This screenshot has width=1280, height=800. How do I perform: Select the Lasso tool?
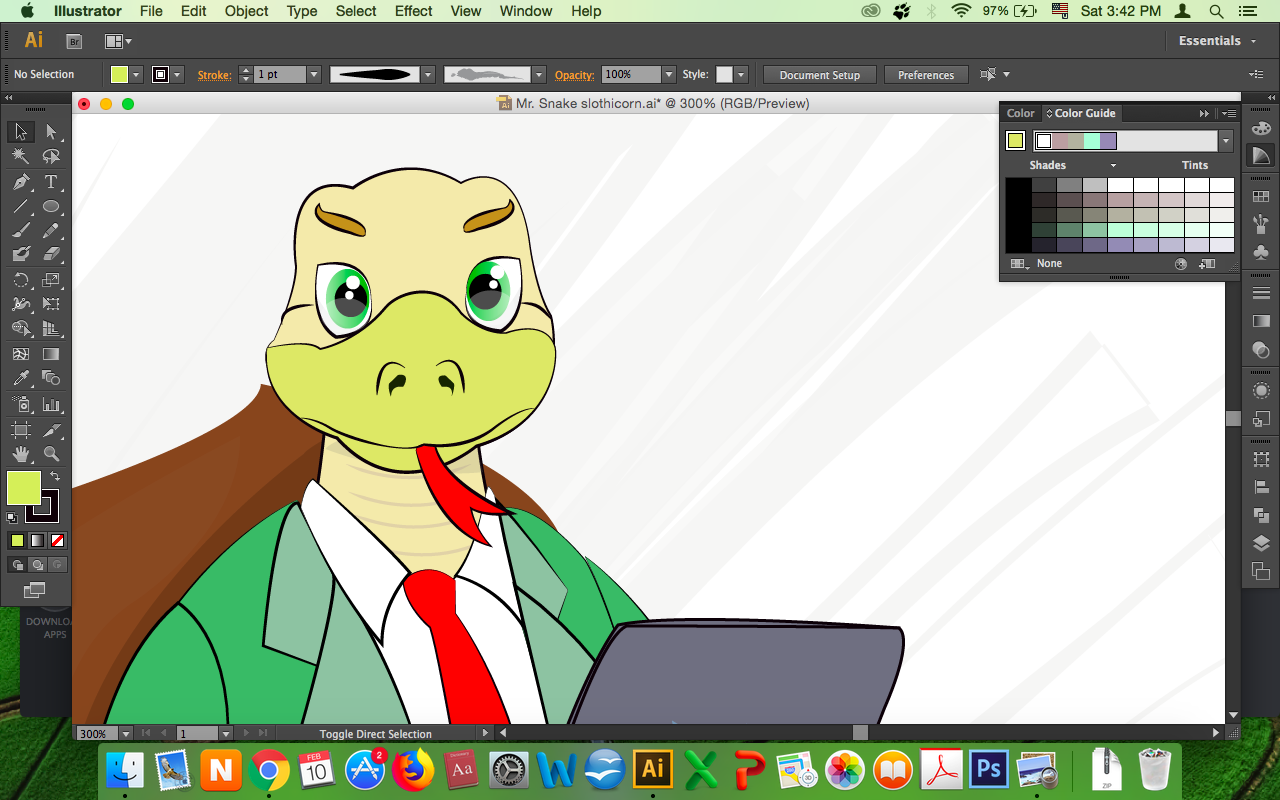tap(51, 157)
